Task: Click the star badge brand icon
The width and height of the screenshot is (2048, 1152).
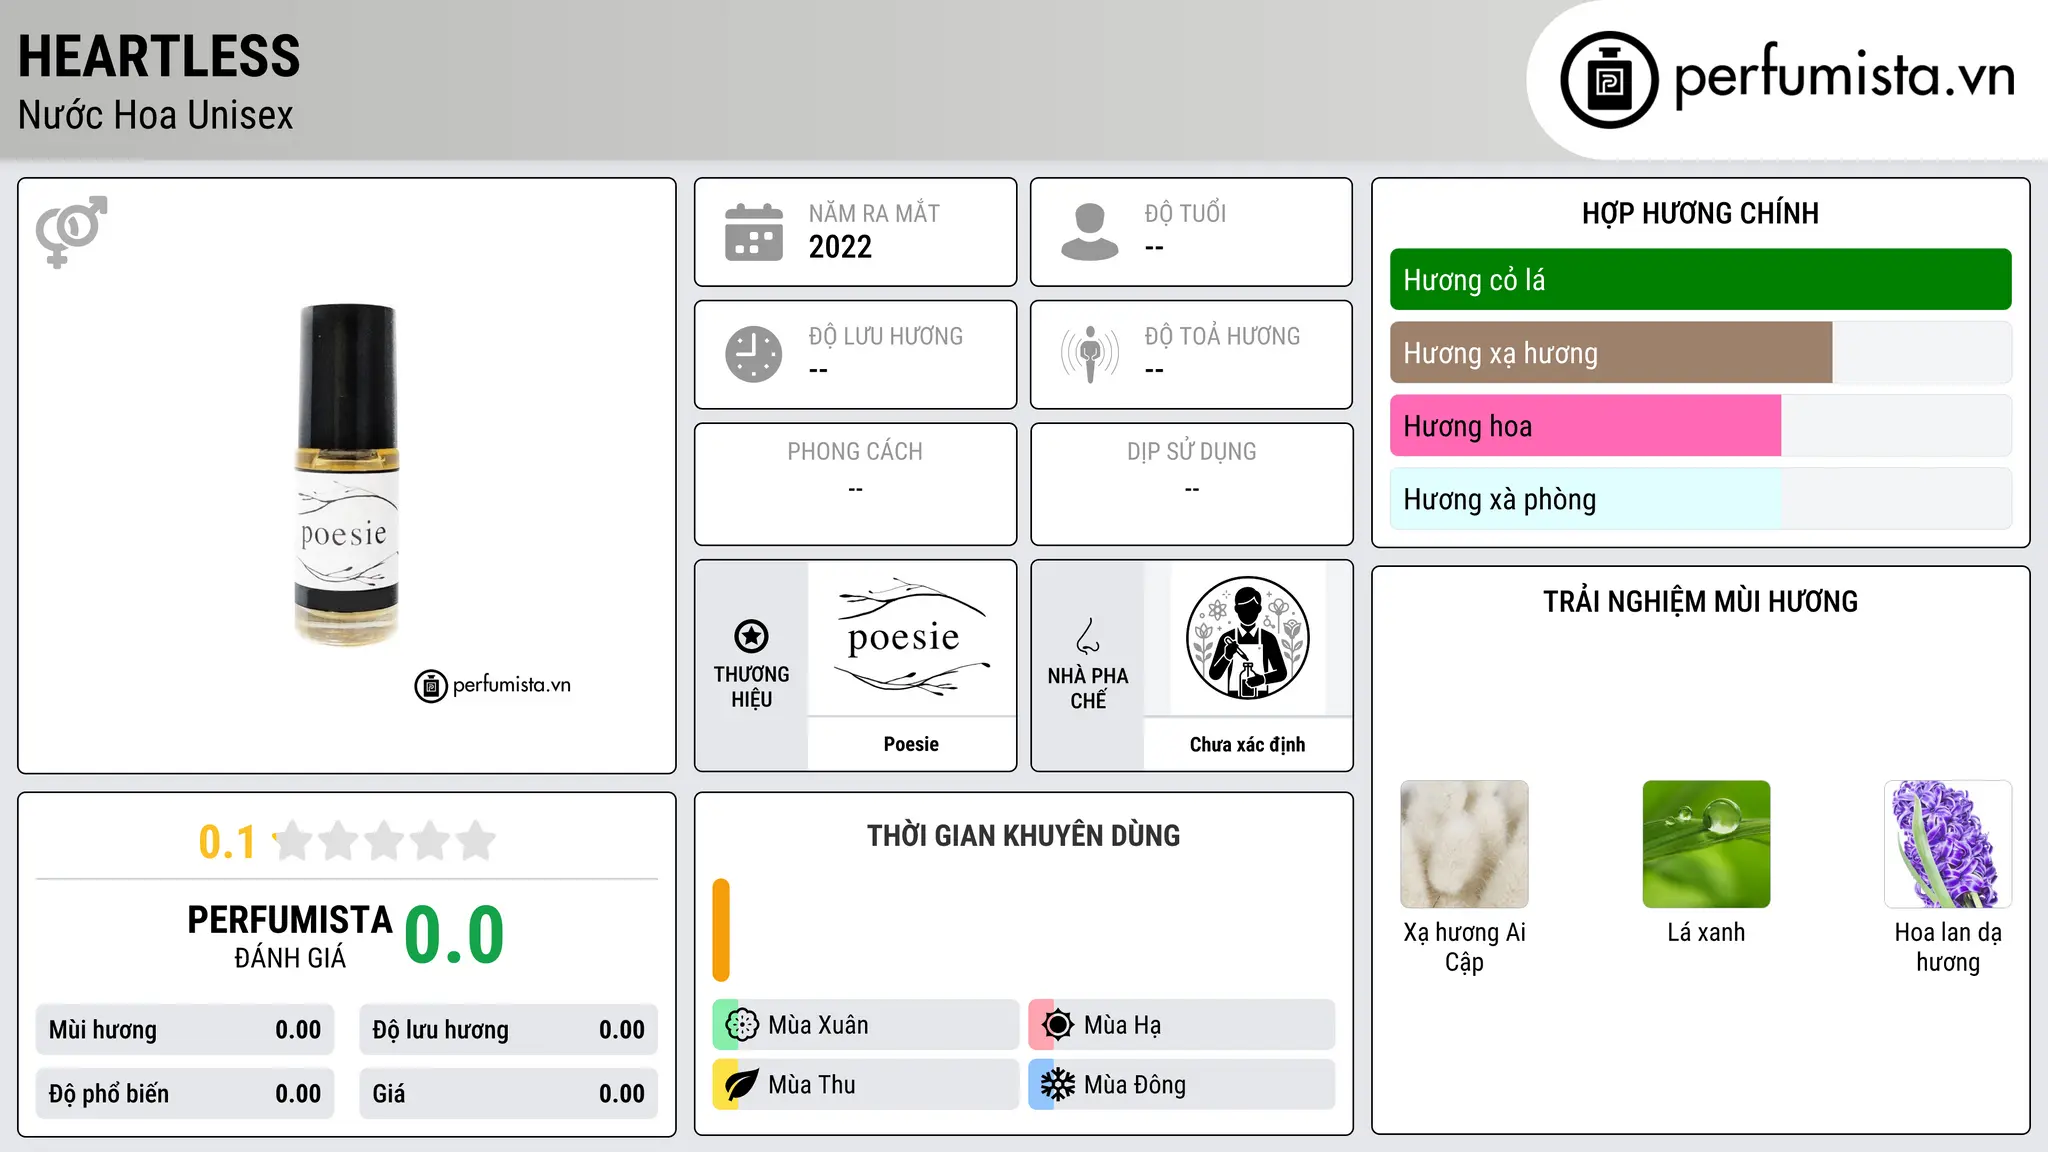Action: point(751,636)
